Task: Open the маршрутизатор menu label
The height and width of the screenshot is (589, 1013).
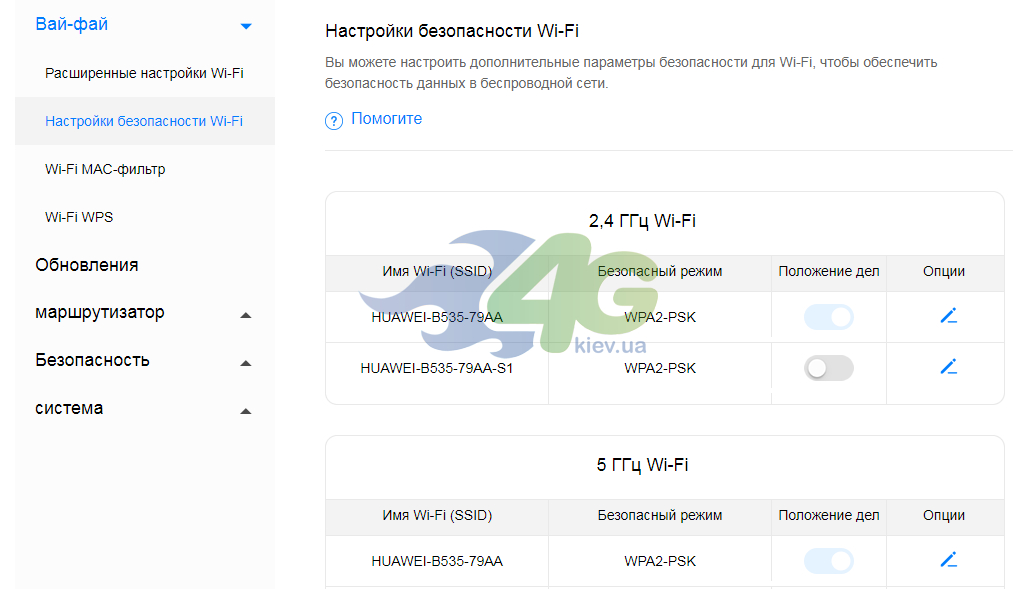Action: point(99,313)
